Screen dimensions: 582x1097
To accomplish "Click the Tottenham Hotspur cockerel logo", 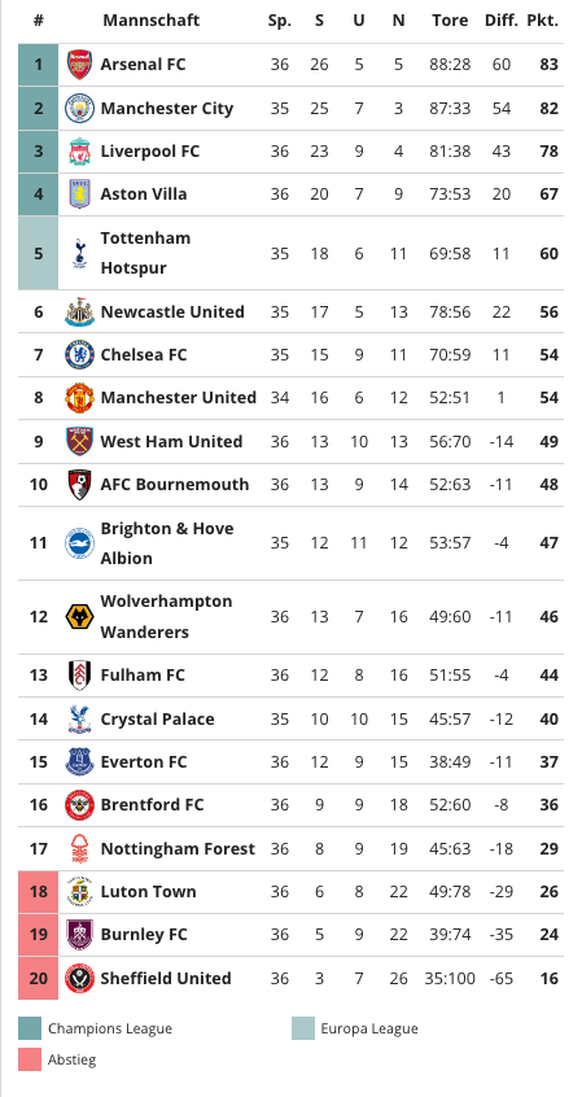I will tap(79, 253).
